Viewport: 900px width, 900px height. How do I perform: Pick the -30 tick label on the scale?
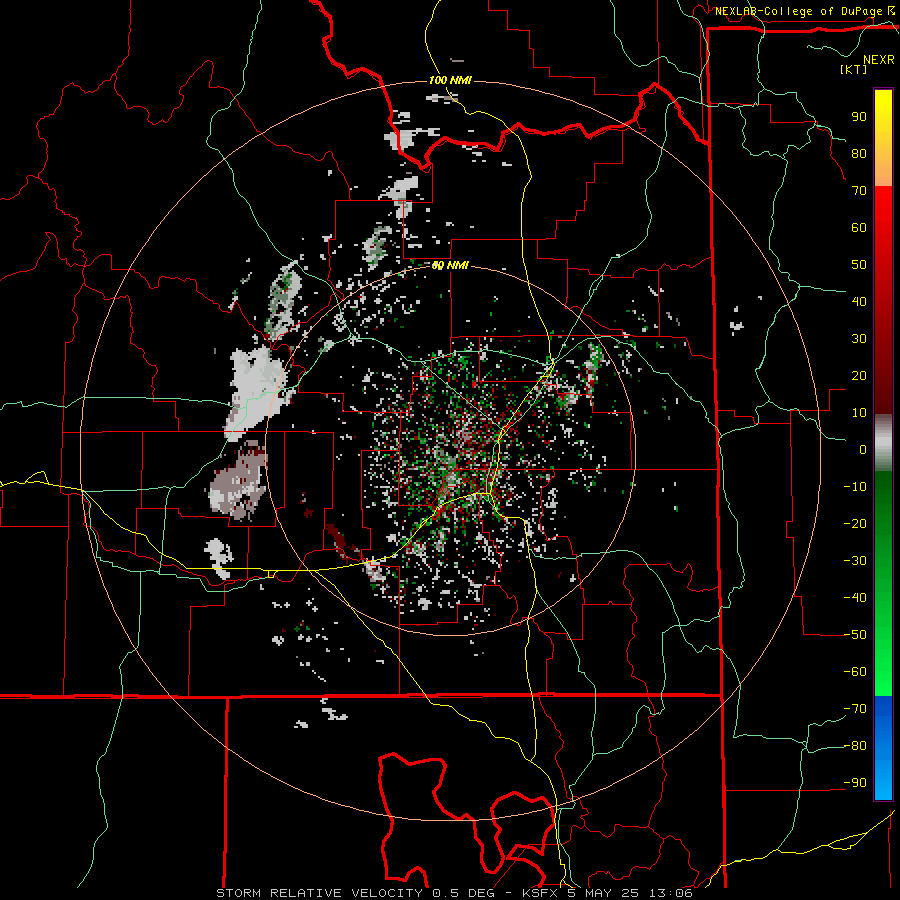click(855, 561)
